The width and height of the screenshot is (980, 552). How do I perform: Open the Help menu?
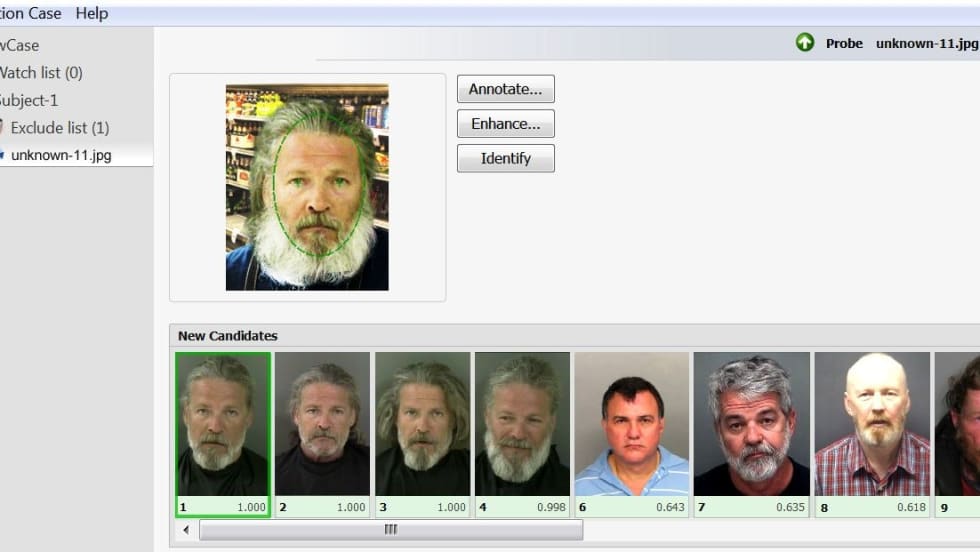click(x=91, y=13)
